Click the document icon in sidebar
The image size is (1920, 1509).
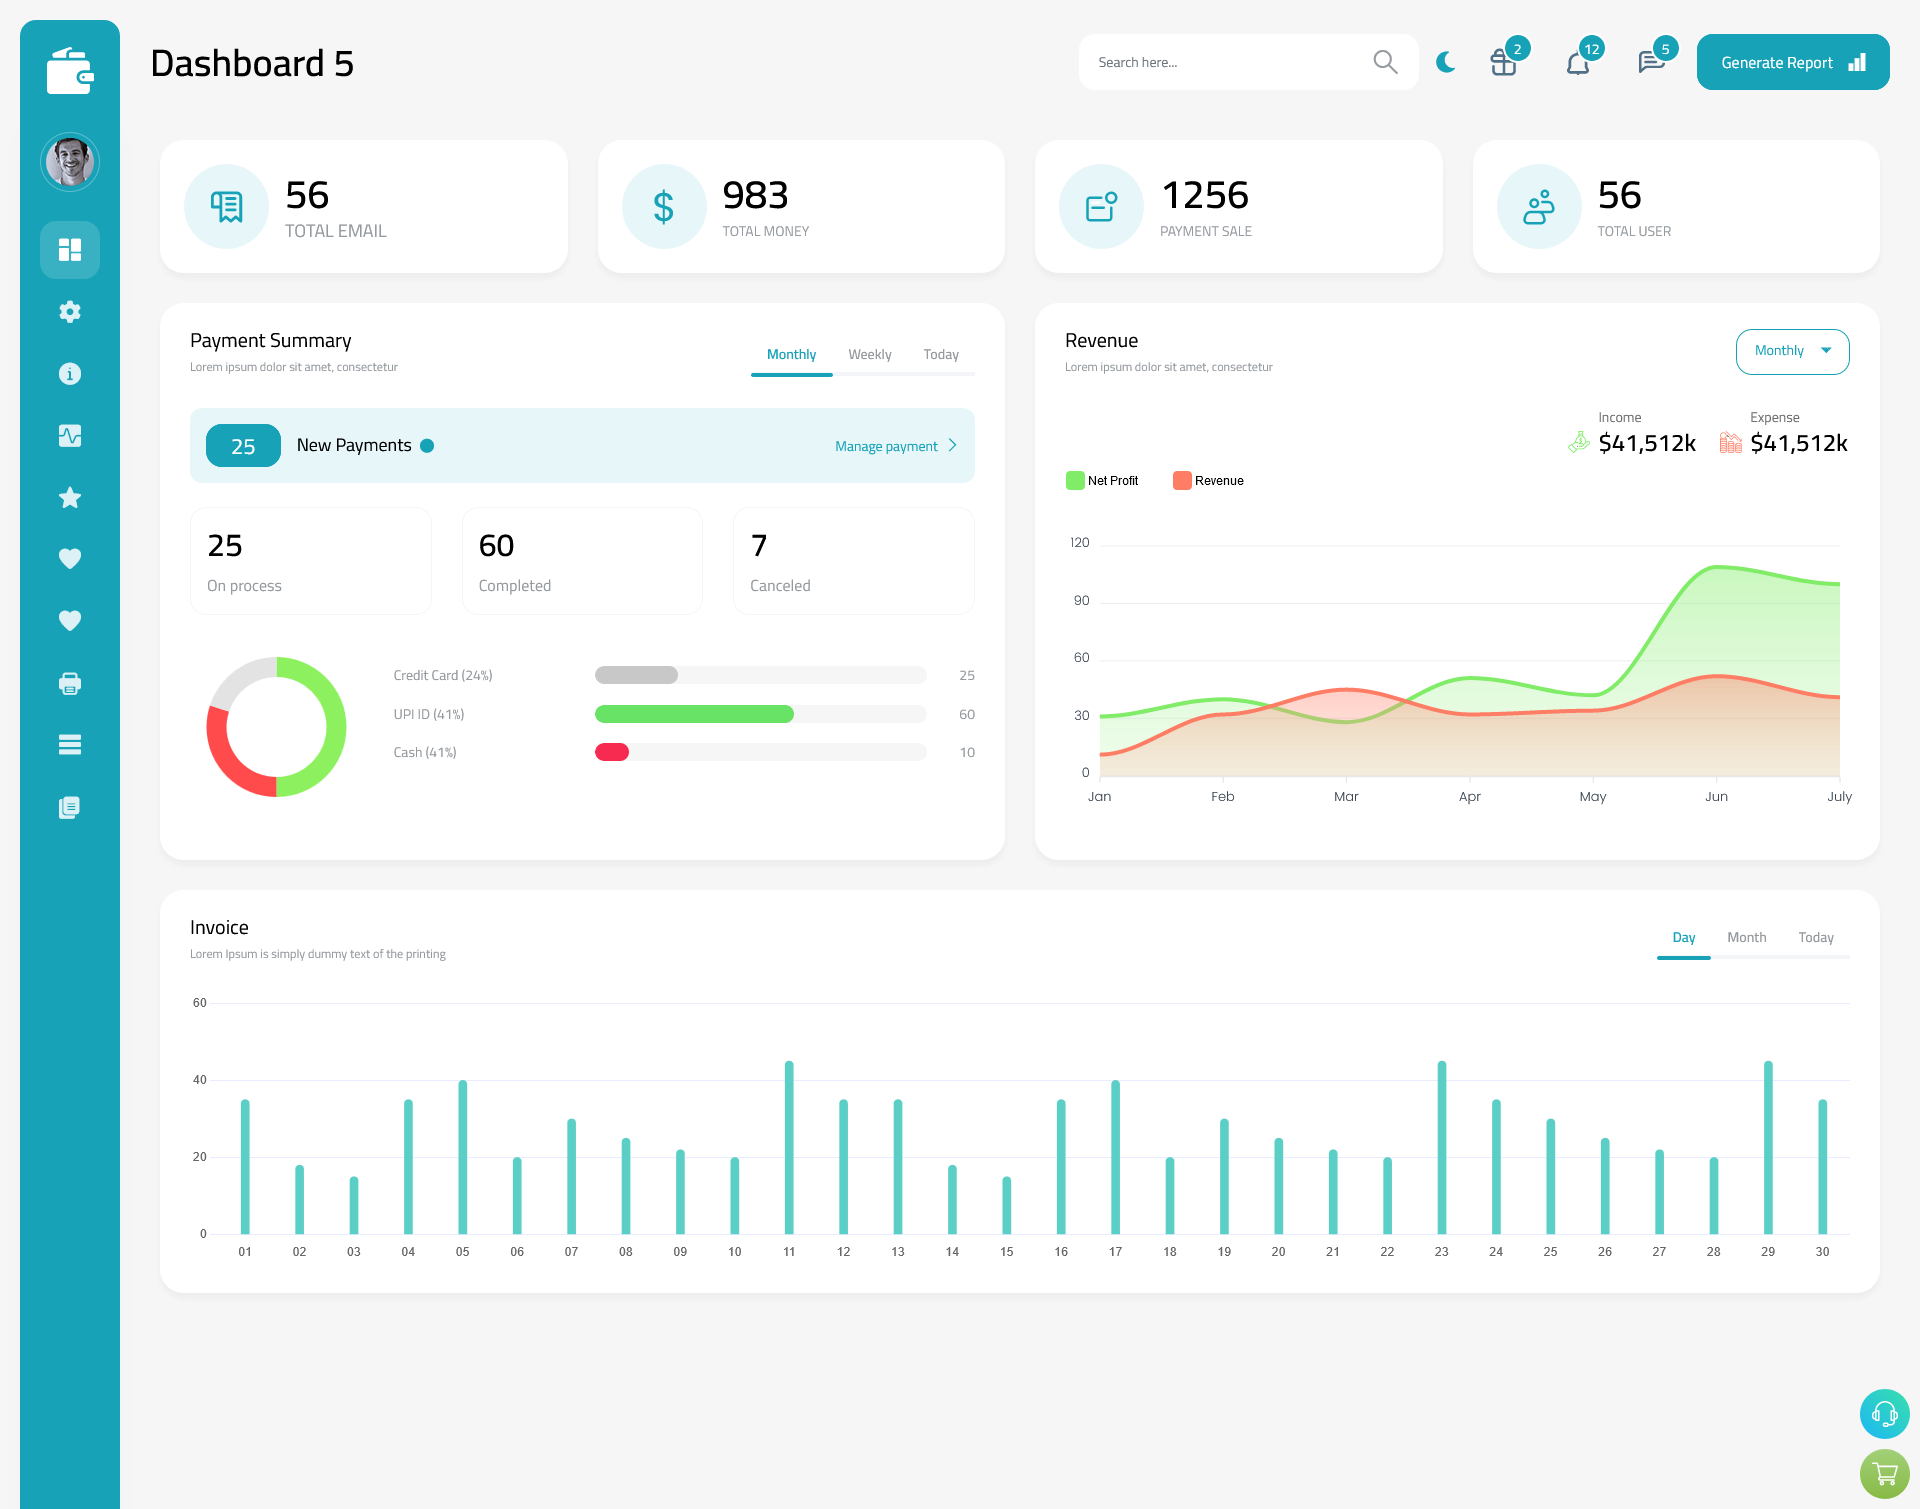pyautogui.click(x=69, y=808)
